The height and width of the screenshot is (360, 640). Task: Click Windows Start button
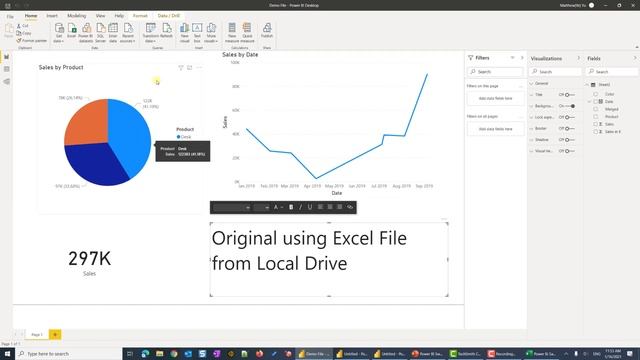pos(7,353)
